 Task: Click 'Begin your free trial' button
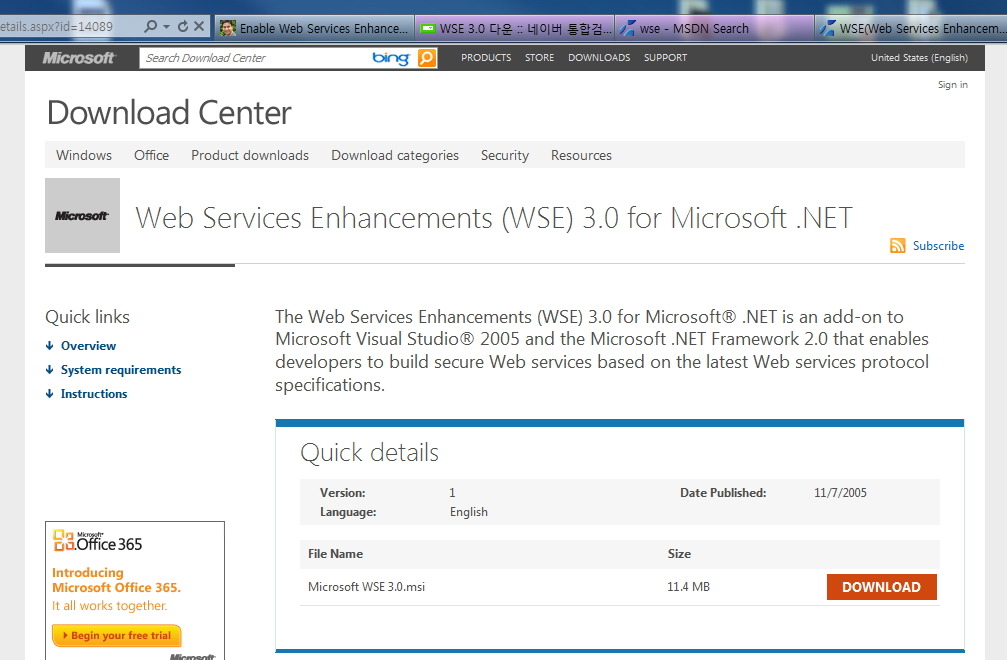pyautogui.click(x=116, y=635)
